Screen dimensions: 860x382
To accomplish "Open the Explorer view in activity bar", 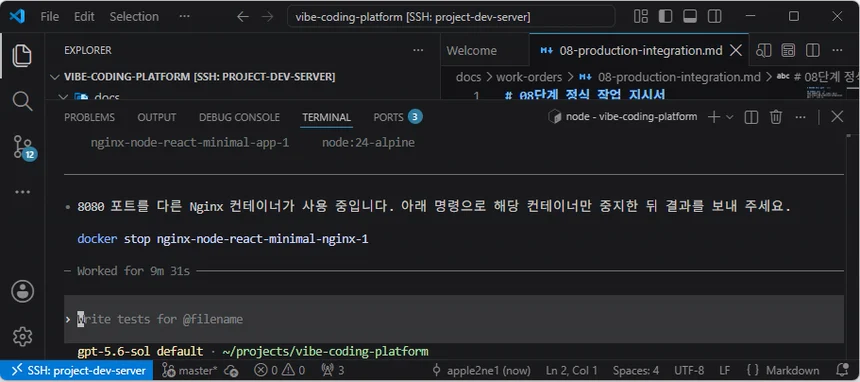I will pos(22,55).
